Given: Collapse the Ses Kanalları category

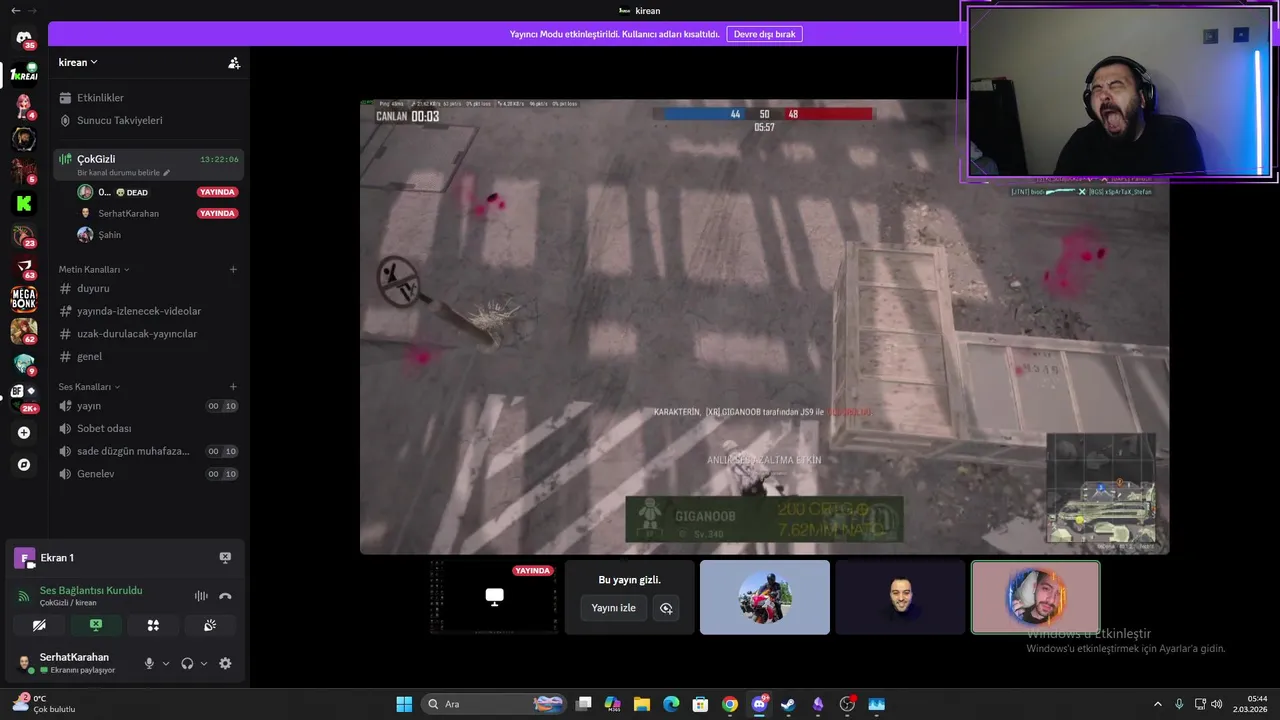Looking at the screenshot, I should 89,386.
